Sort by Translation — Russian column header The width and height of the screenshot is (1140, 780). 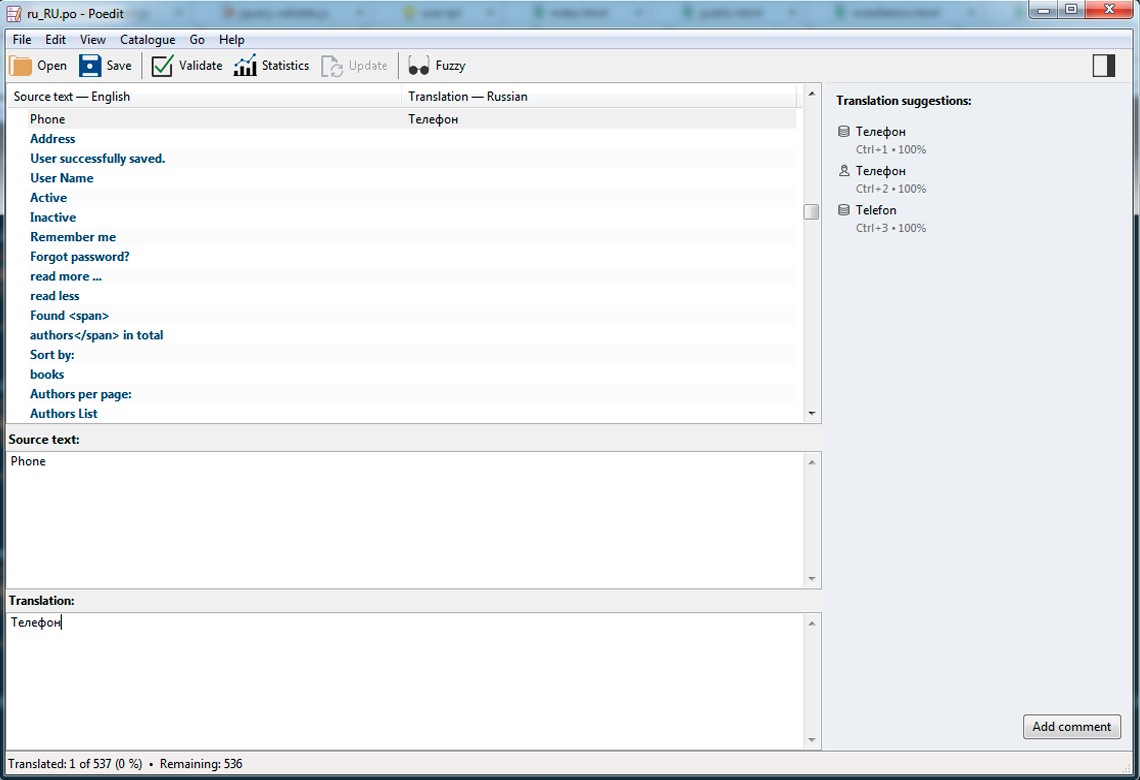click(x=600, y=97)
